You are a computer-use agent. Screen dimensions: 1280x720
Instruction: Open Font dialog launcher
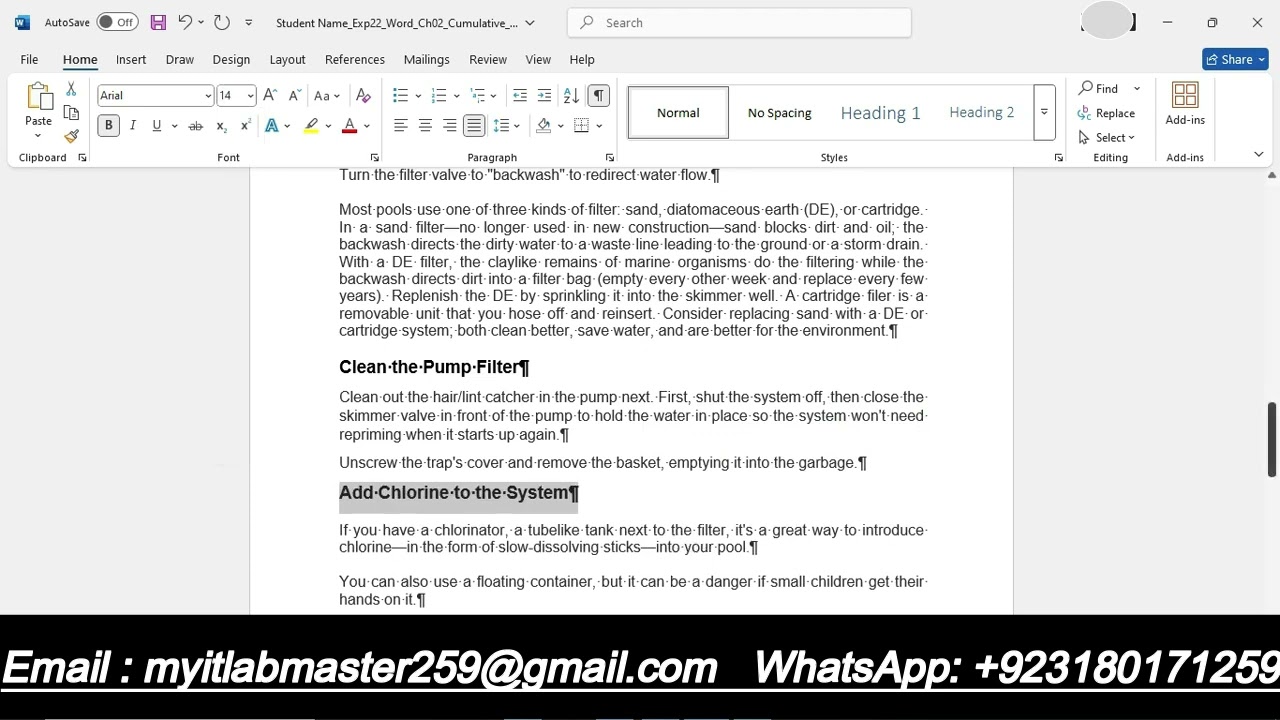pos(374,158)
